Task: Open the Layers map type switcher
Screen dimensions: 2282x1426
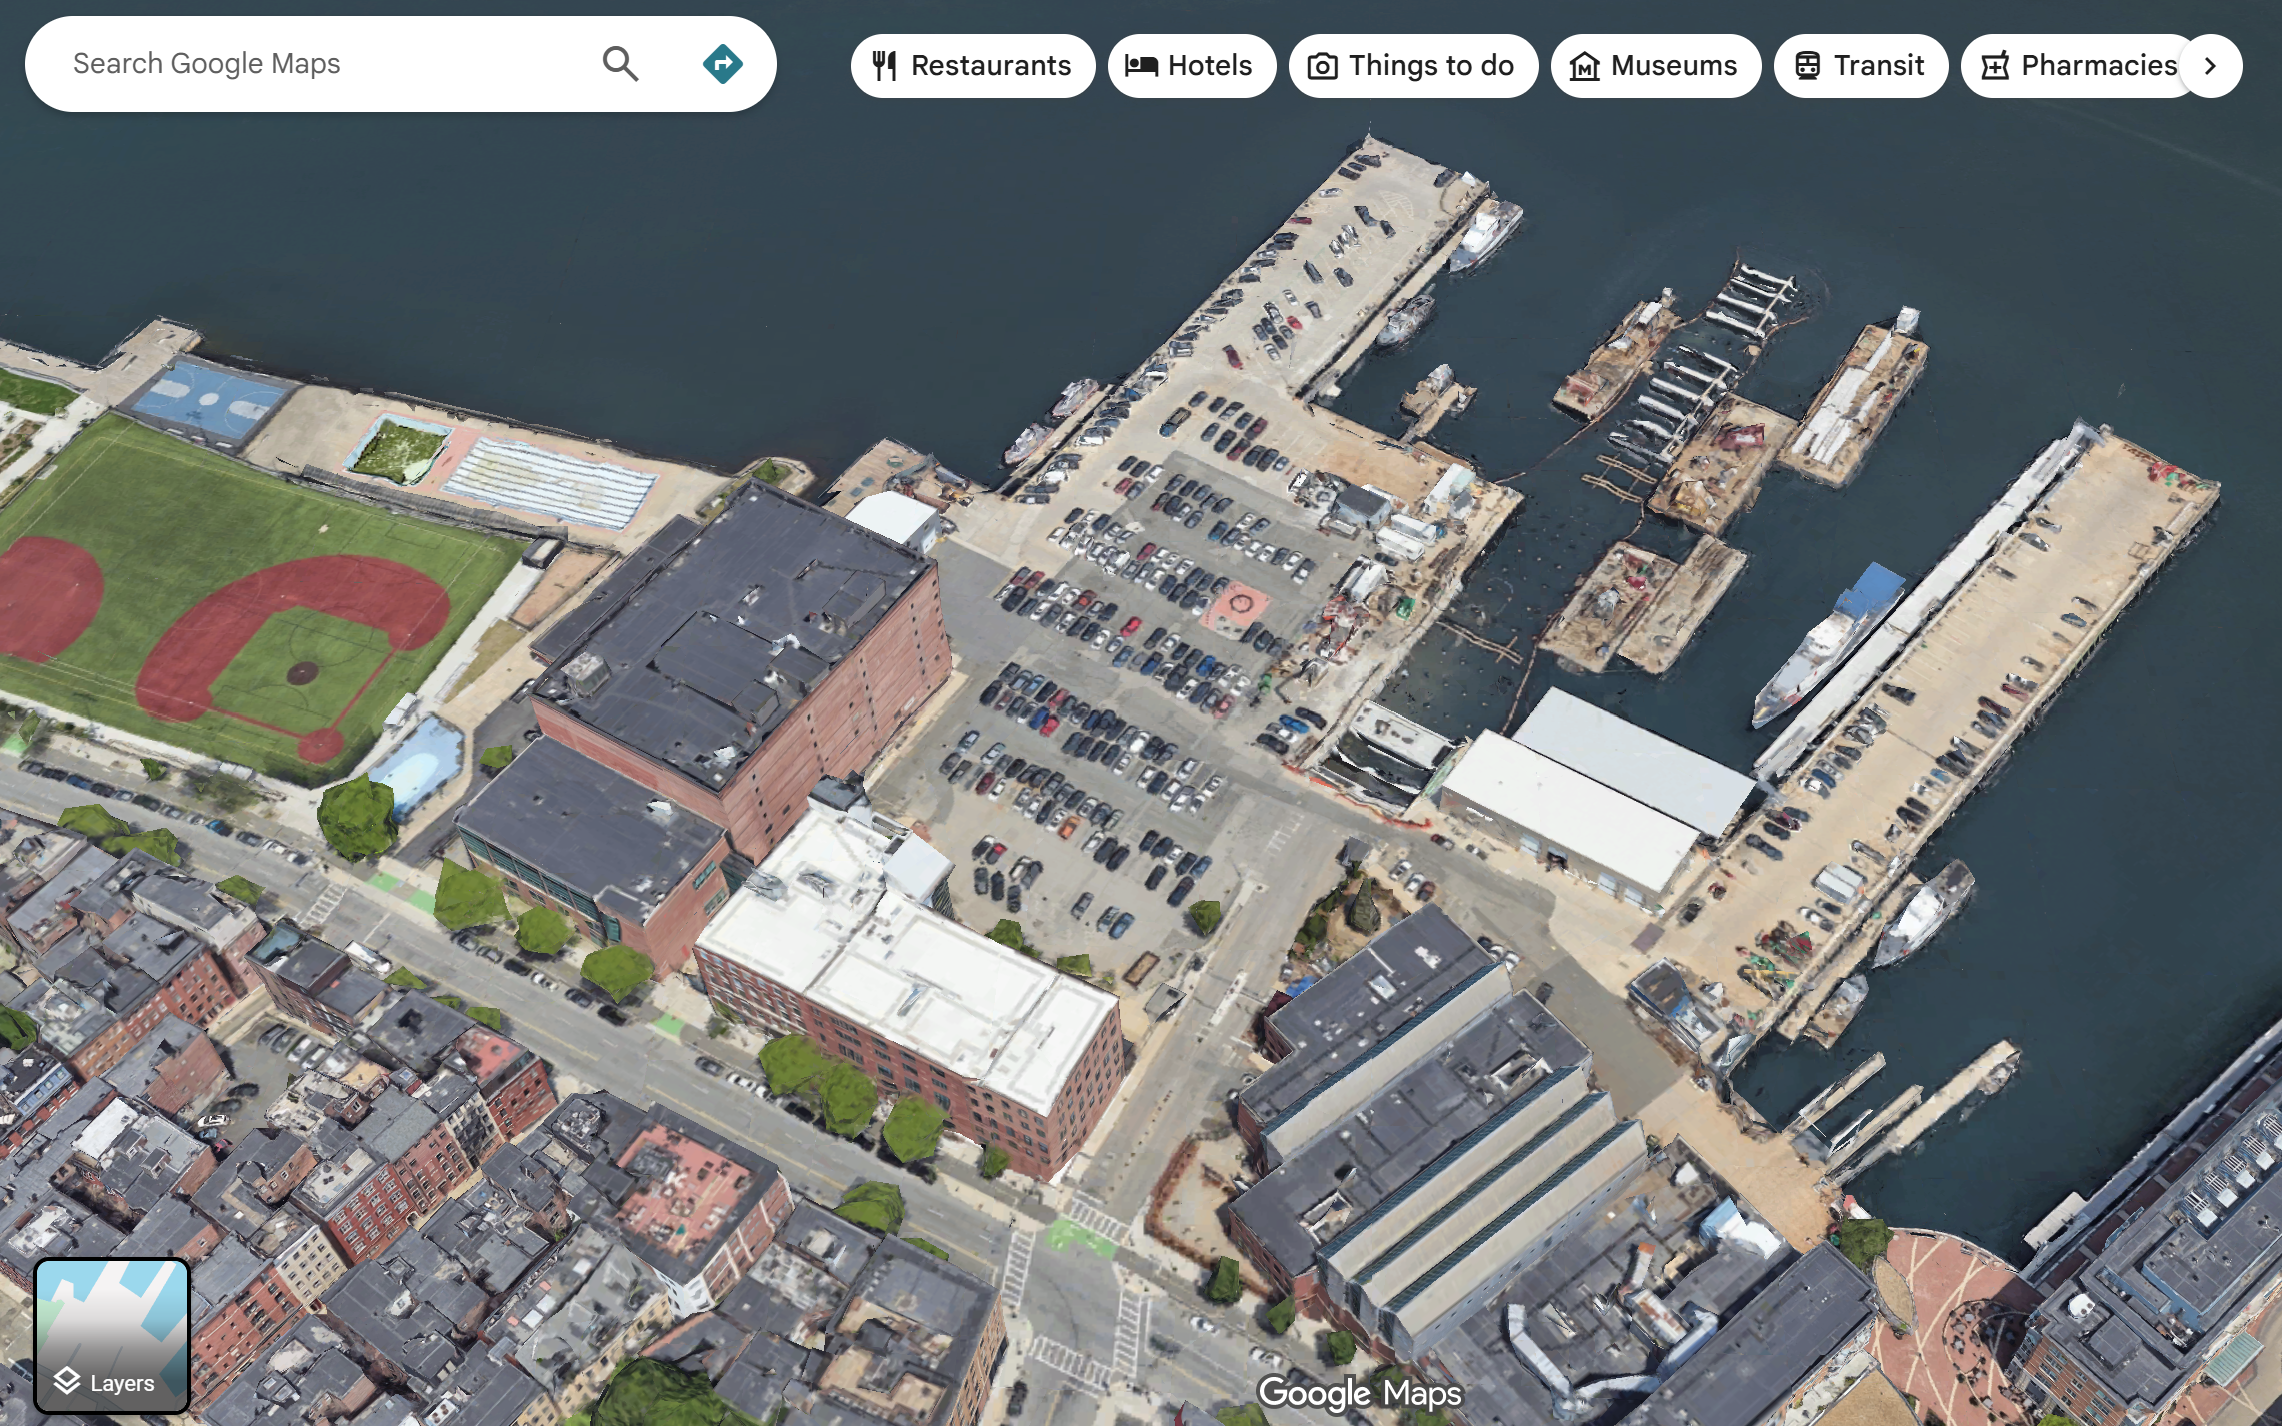Action: pos(112,1335)
